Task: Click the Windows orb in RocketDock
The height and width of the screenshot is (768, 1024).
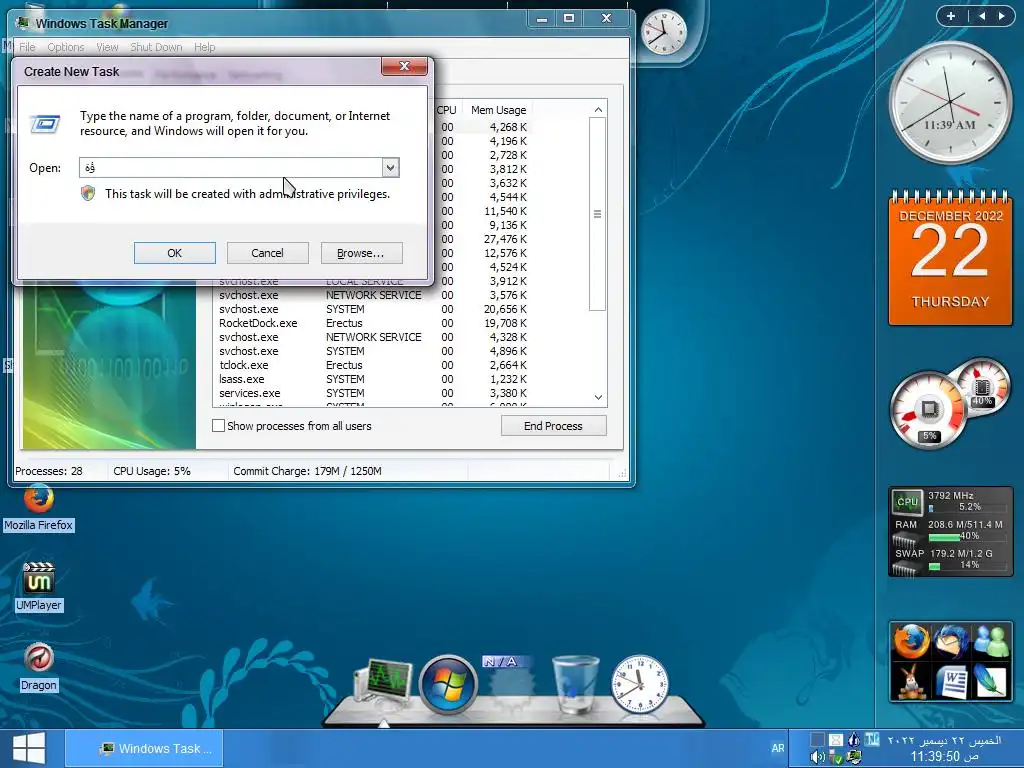Action: [x=448, y=684]
